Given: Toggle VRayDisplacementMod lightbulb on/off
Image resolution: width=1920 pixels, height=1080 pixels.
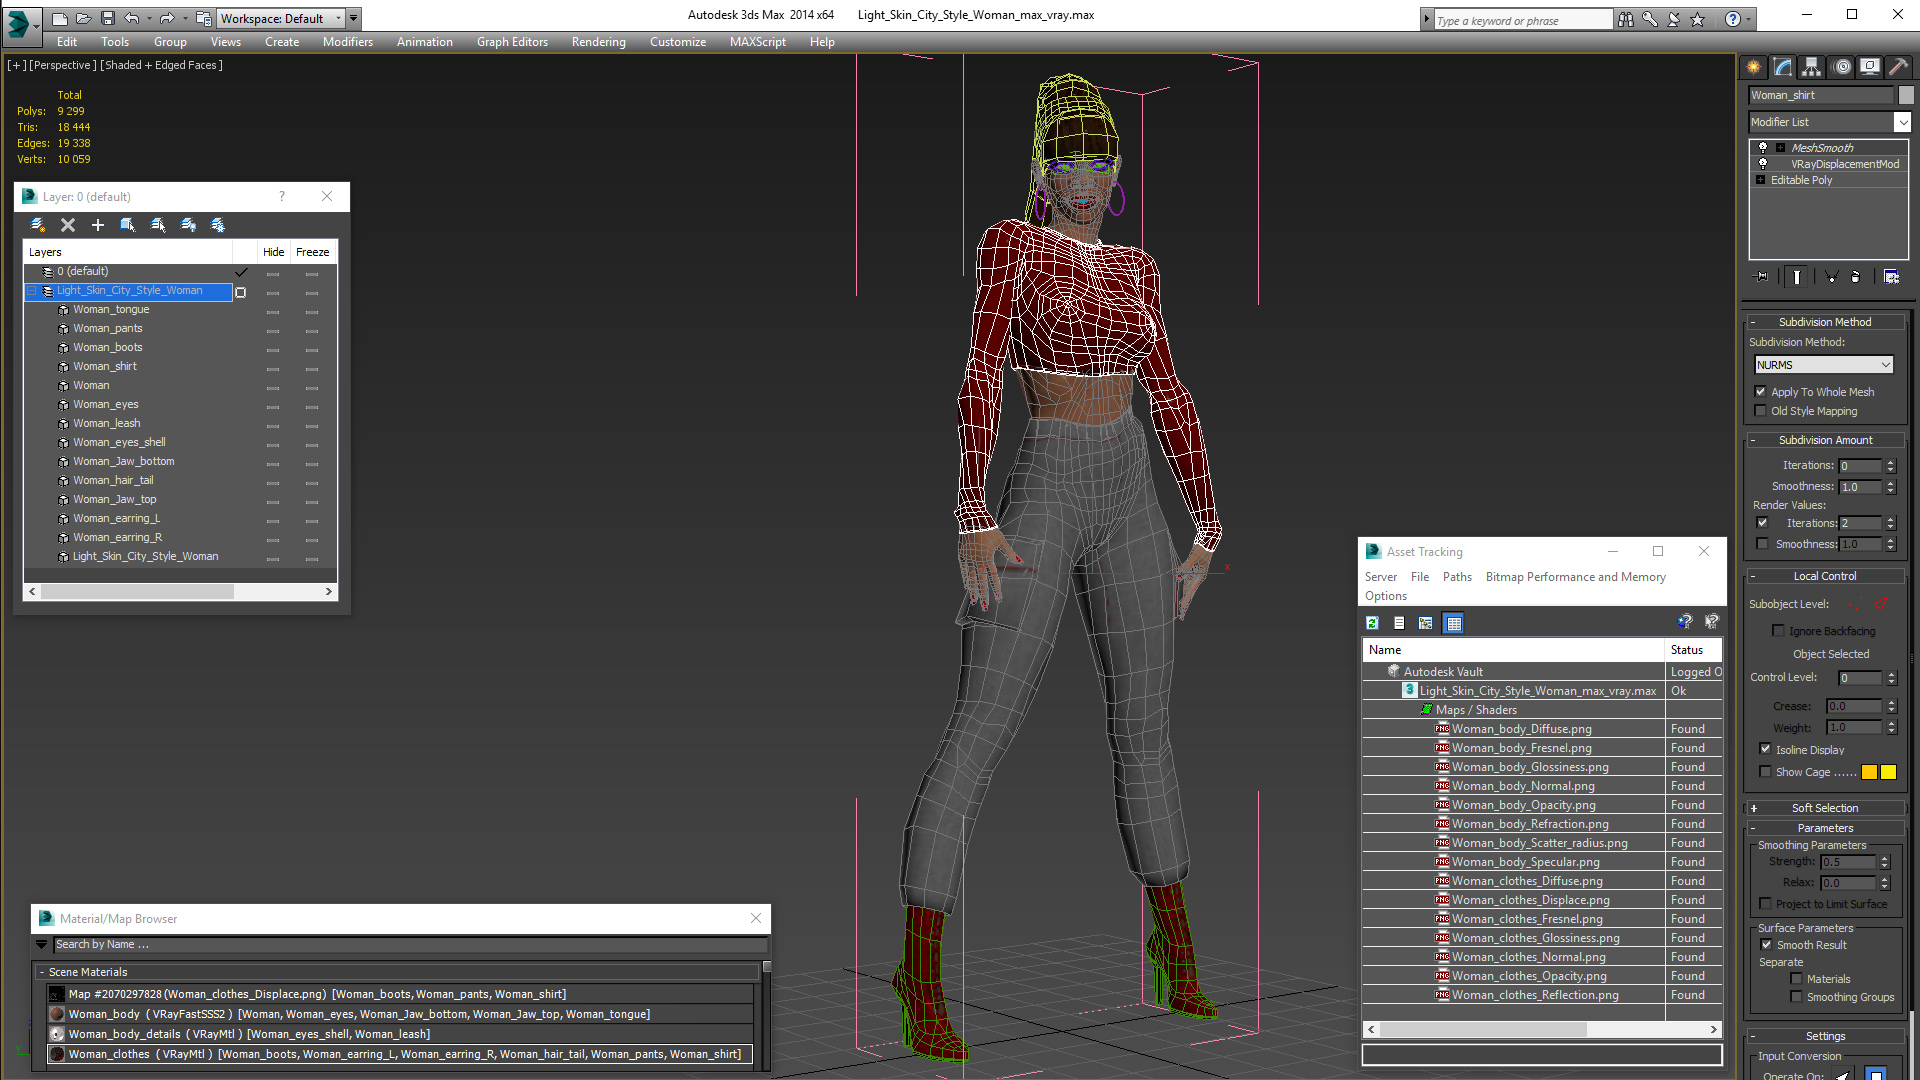Looking at the screenshot, I should pyautogui.click(x=1763, y=164).
